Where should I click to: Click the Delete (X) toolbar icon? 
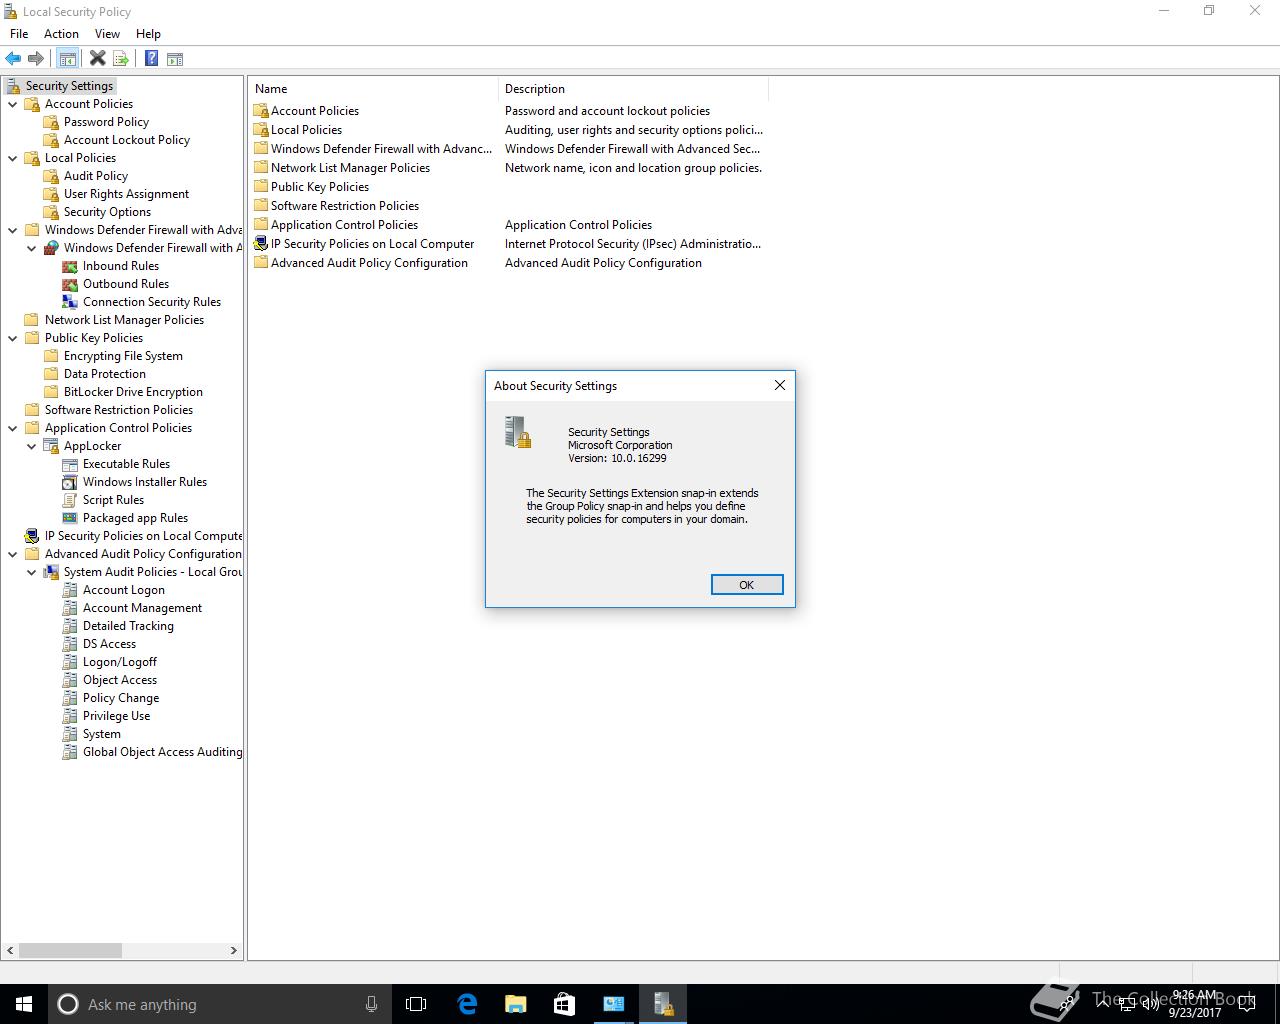(97, 59)
